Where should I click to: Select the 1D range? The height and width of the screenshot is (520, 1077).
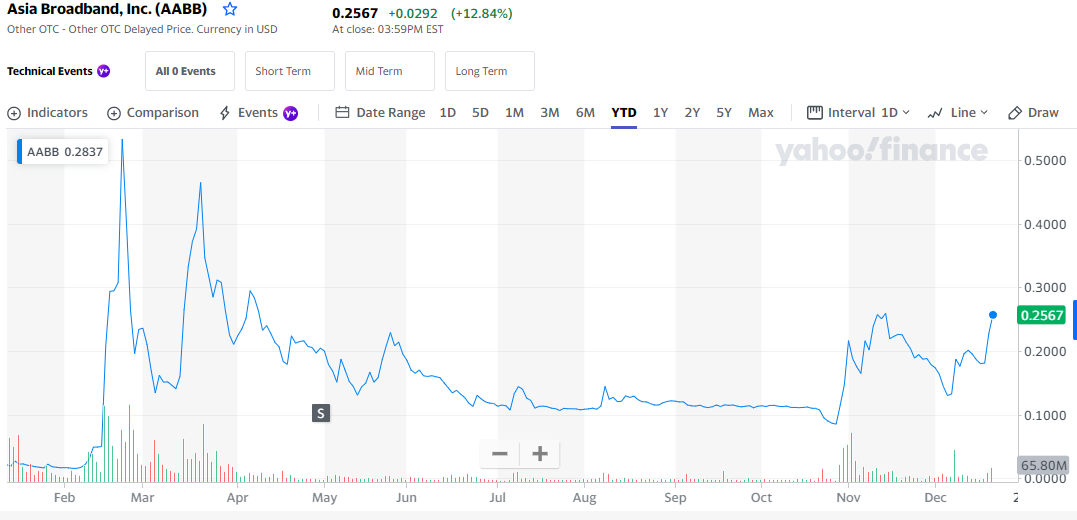448,113
